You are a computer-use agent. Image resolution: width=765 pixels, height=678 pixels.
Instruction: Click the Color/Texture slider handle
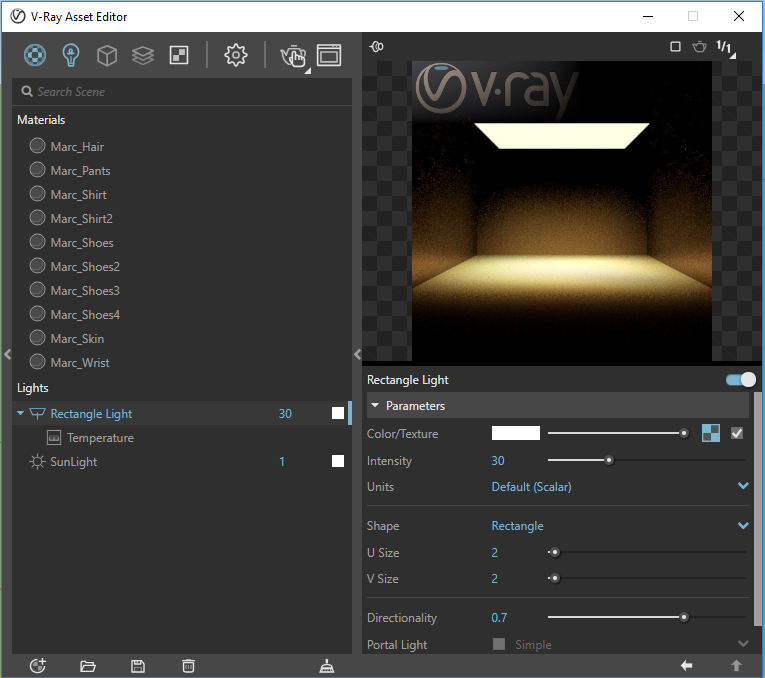click(x=684, y=433)
